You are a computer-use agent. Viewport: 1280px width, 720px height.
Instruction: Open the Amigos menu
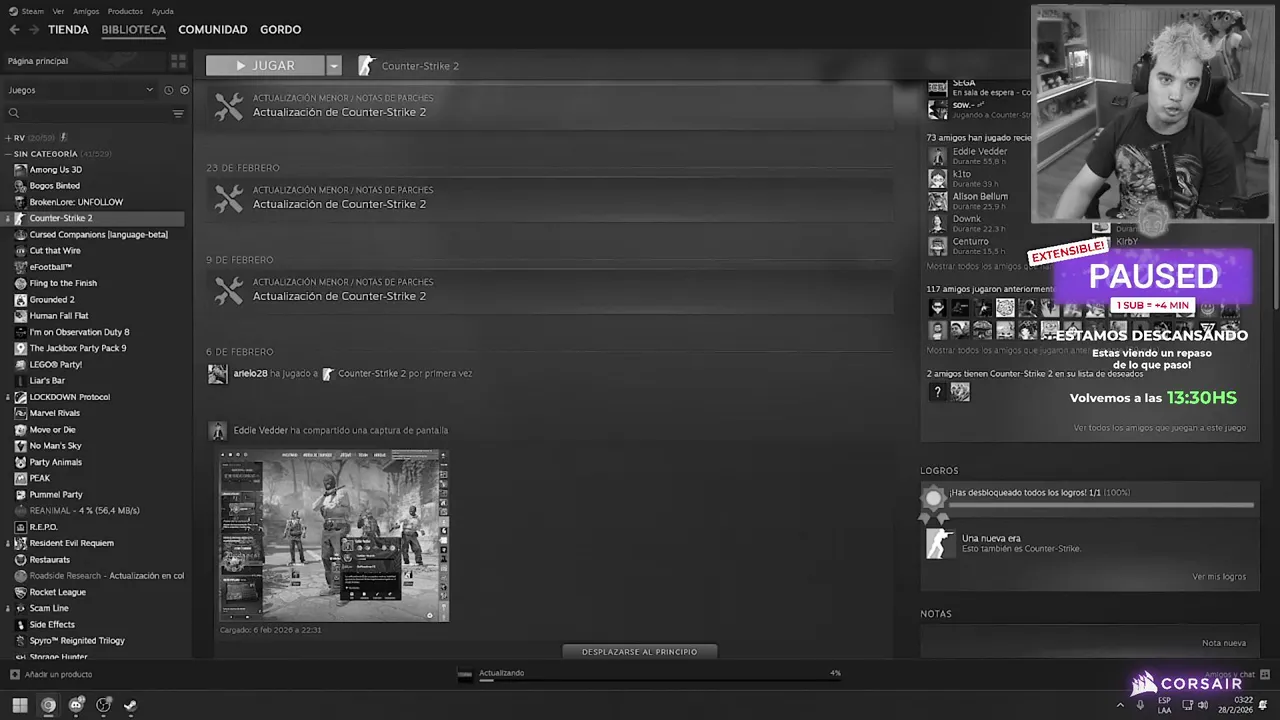pyautogui.click(x=86, y=11)
